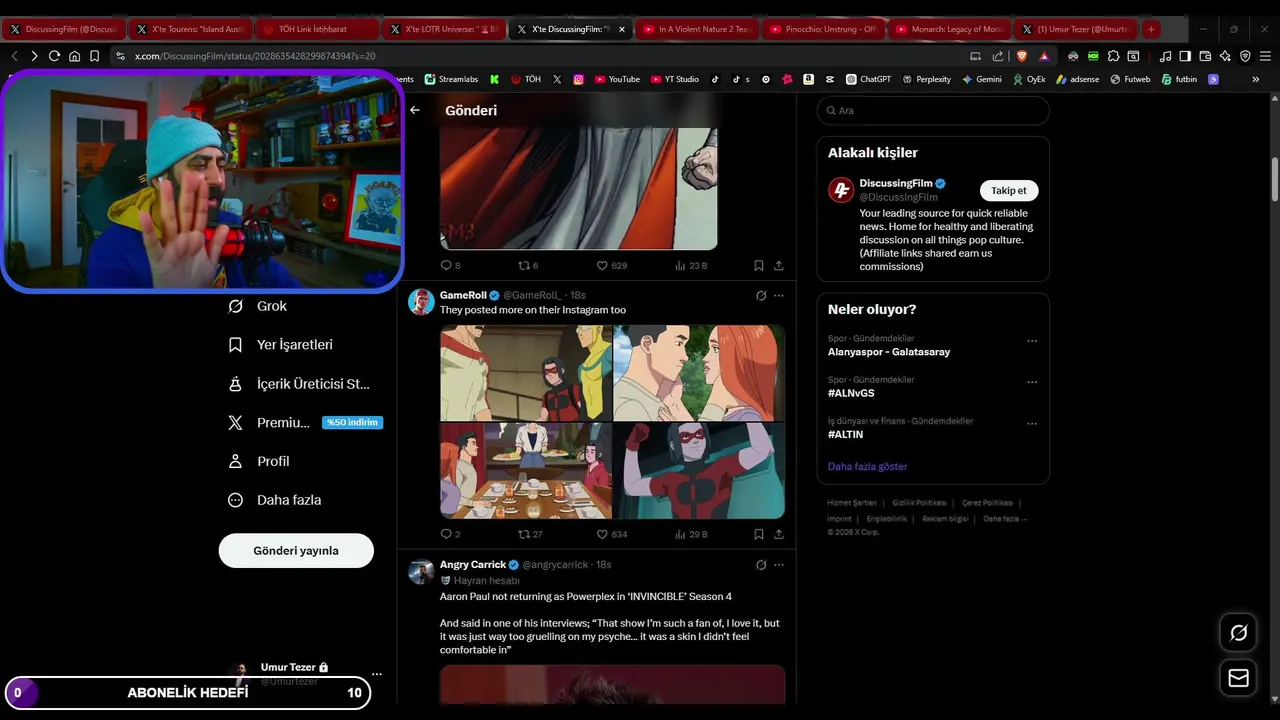Reload the page
Viewport: 1280px width, 720px height.
click(x=54, y=56)
